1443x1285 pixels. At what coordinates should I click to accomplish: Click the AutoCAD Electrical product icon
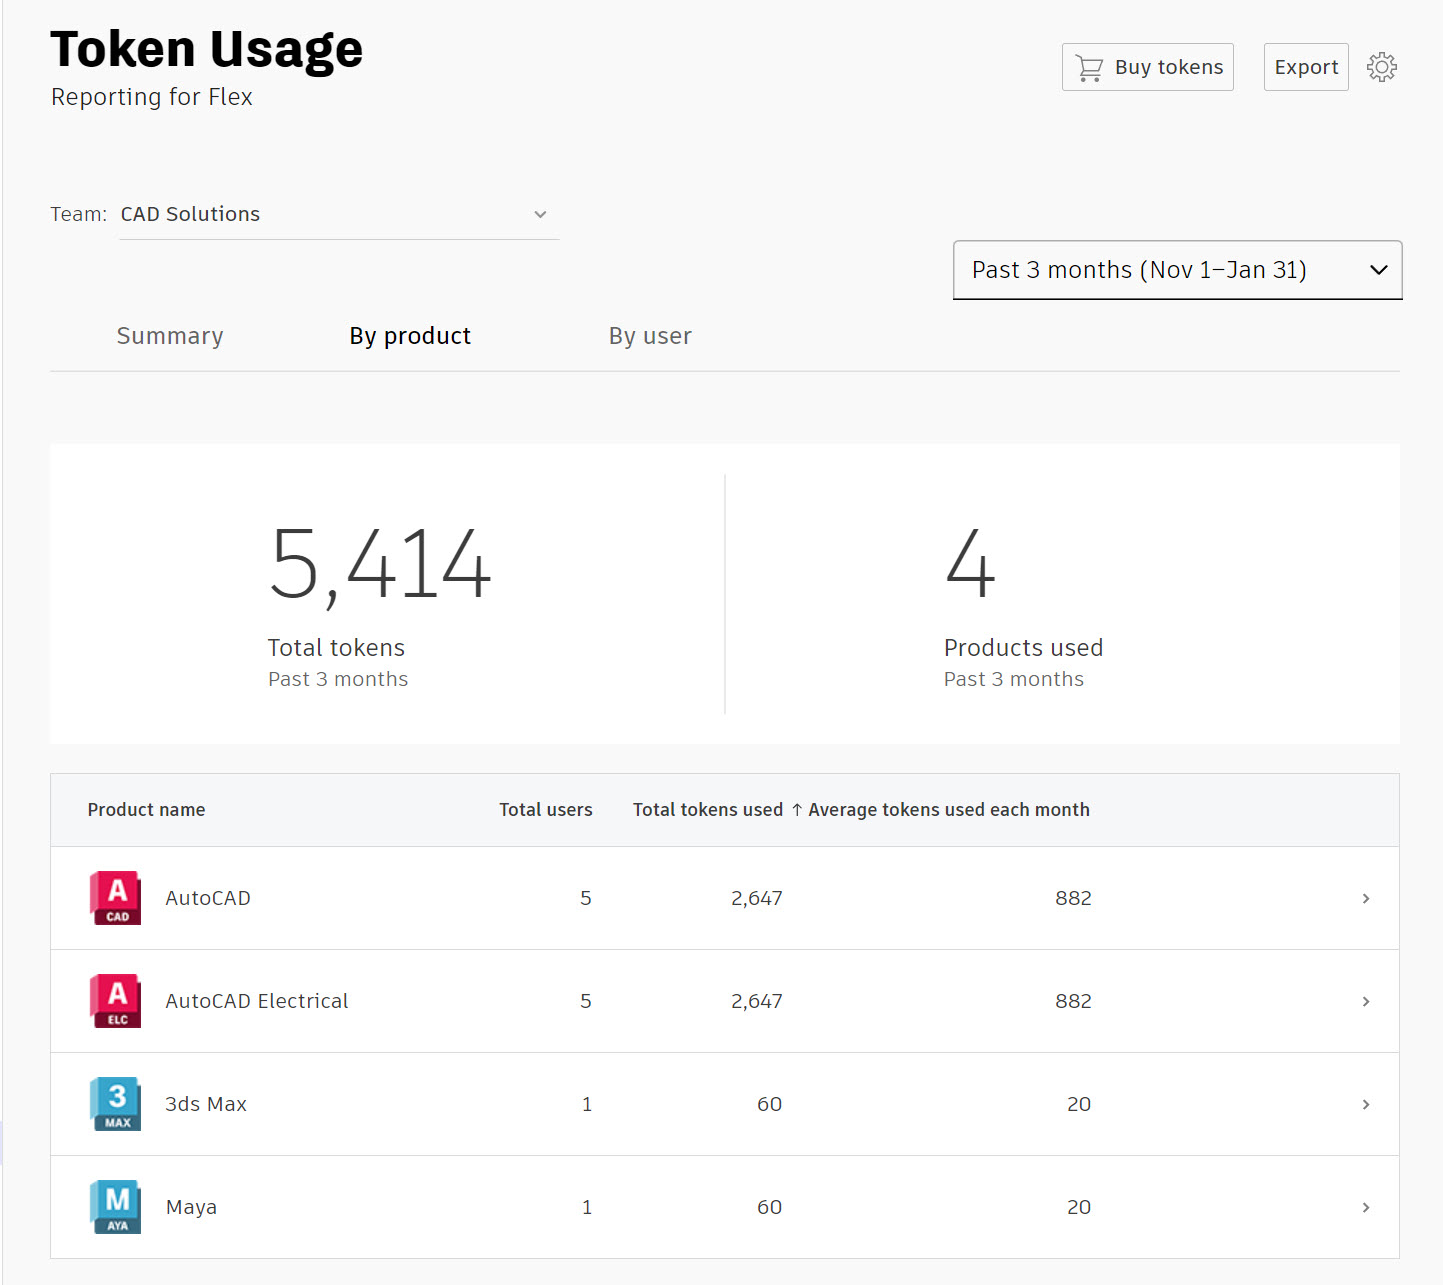[x=115, y=1001]
